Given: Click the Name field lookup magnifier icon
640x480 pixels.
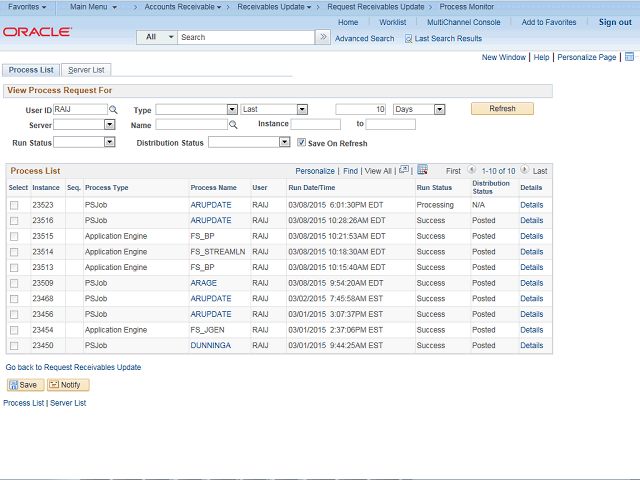Looking at the screenshot, I should pyautogui.click(x=233, y=125).
